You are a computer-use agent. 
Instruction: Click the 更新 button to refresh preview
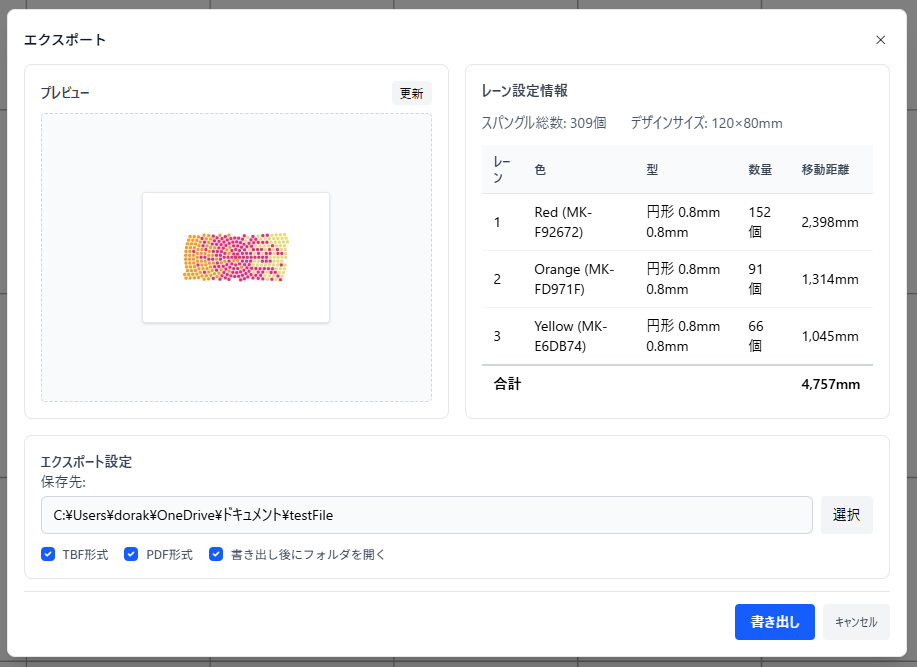pos(410,92)
